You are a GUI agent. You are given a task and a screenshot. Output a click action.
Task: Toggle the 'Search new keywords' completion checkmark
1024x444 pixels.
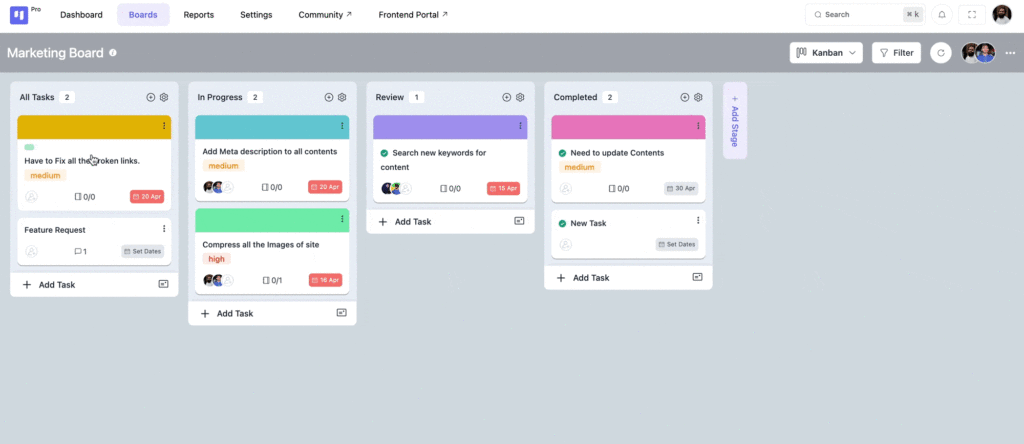click(x=384, y=153)
